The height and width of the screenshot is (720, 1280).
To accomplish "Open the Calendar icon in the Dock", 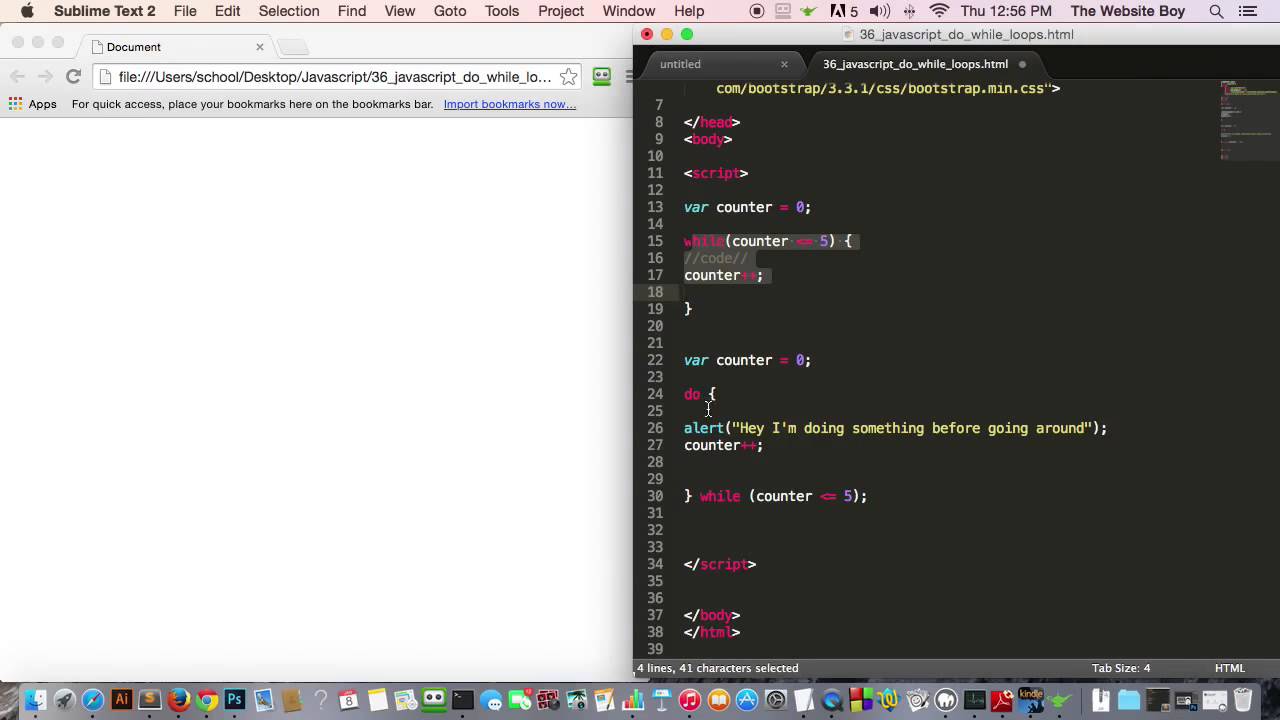I will pyautogui.click(x=348, y=700).
